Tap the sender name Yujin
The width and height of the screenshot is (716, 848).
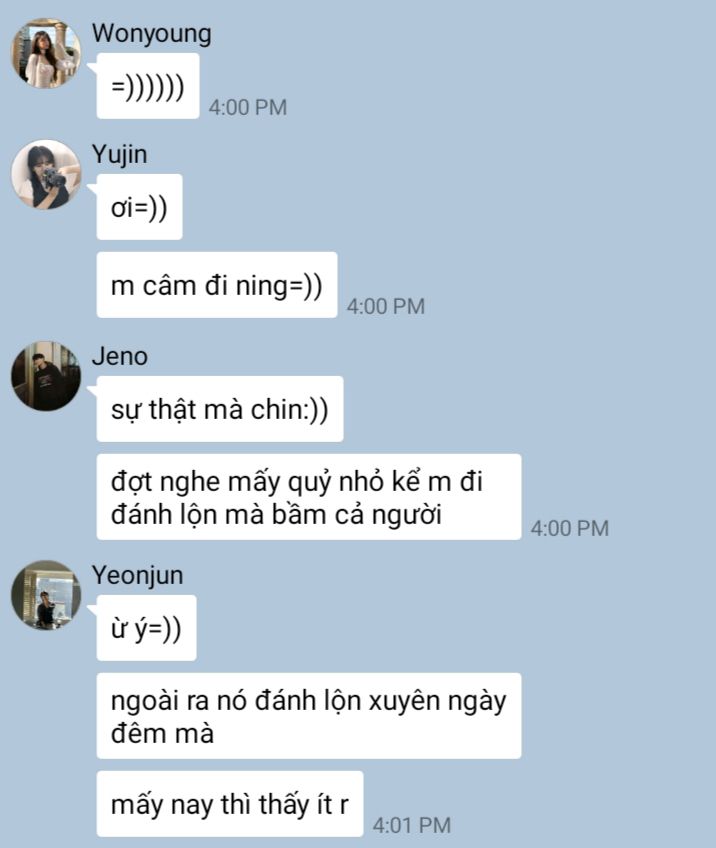pos(120,155)
